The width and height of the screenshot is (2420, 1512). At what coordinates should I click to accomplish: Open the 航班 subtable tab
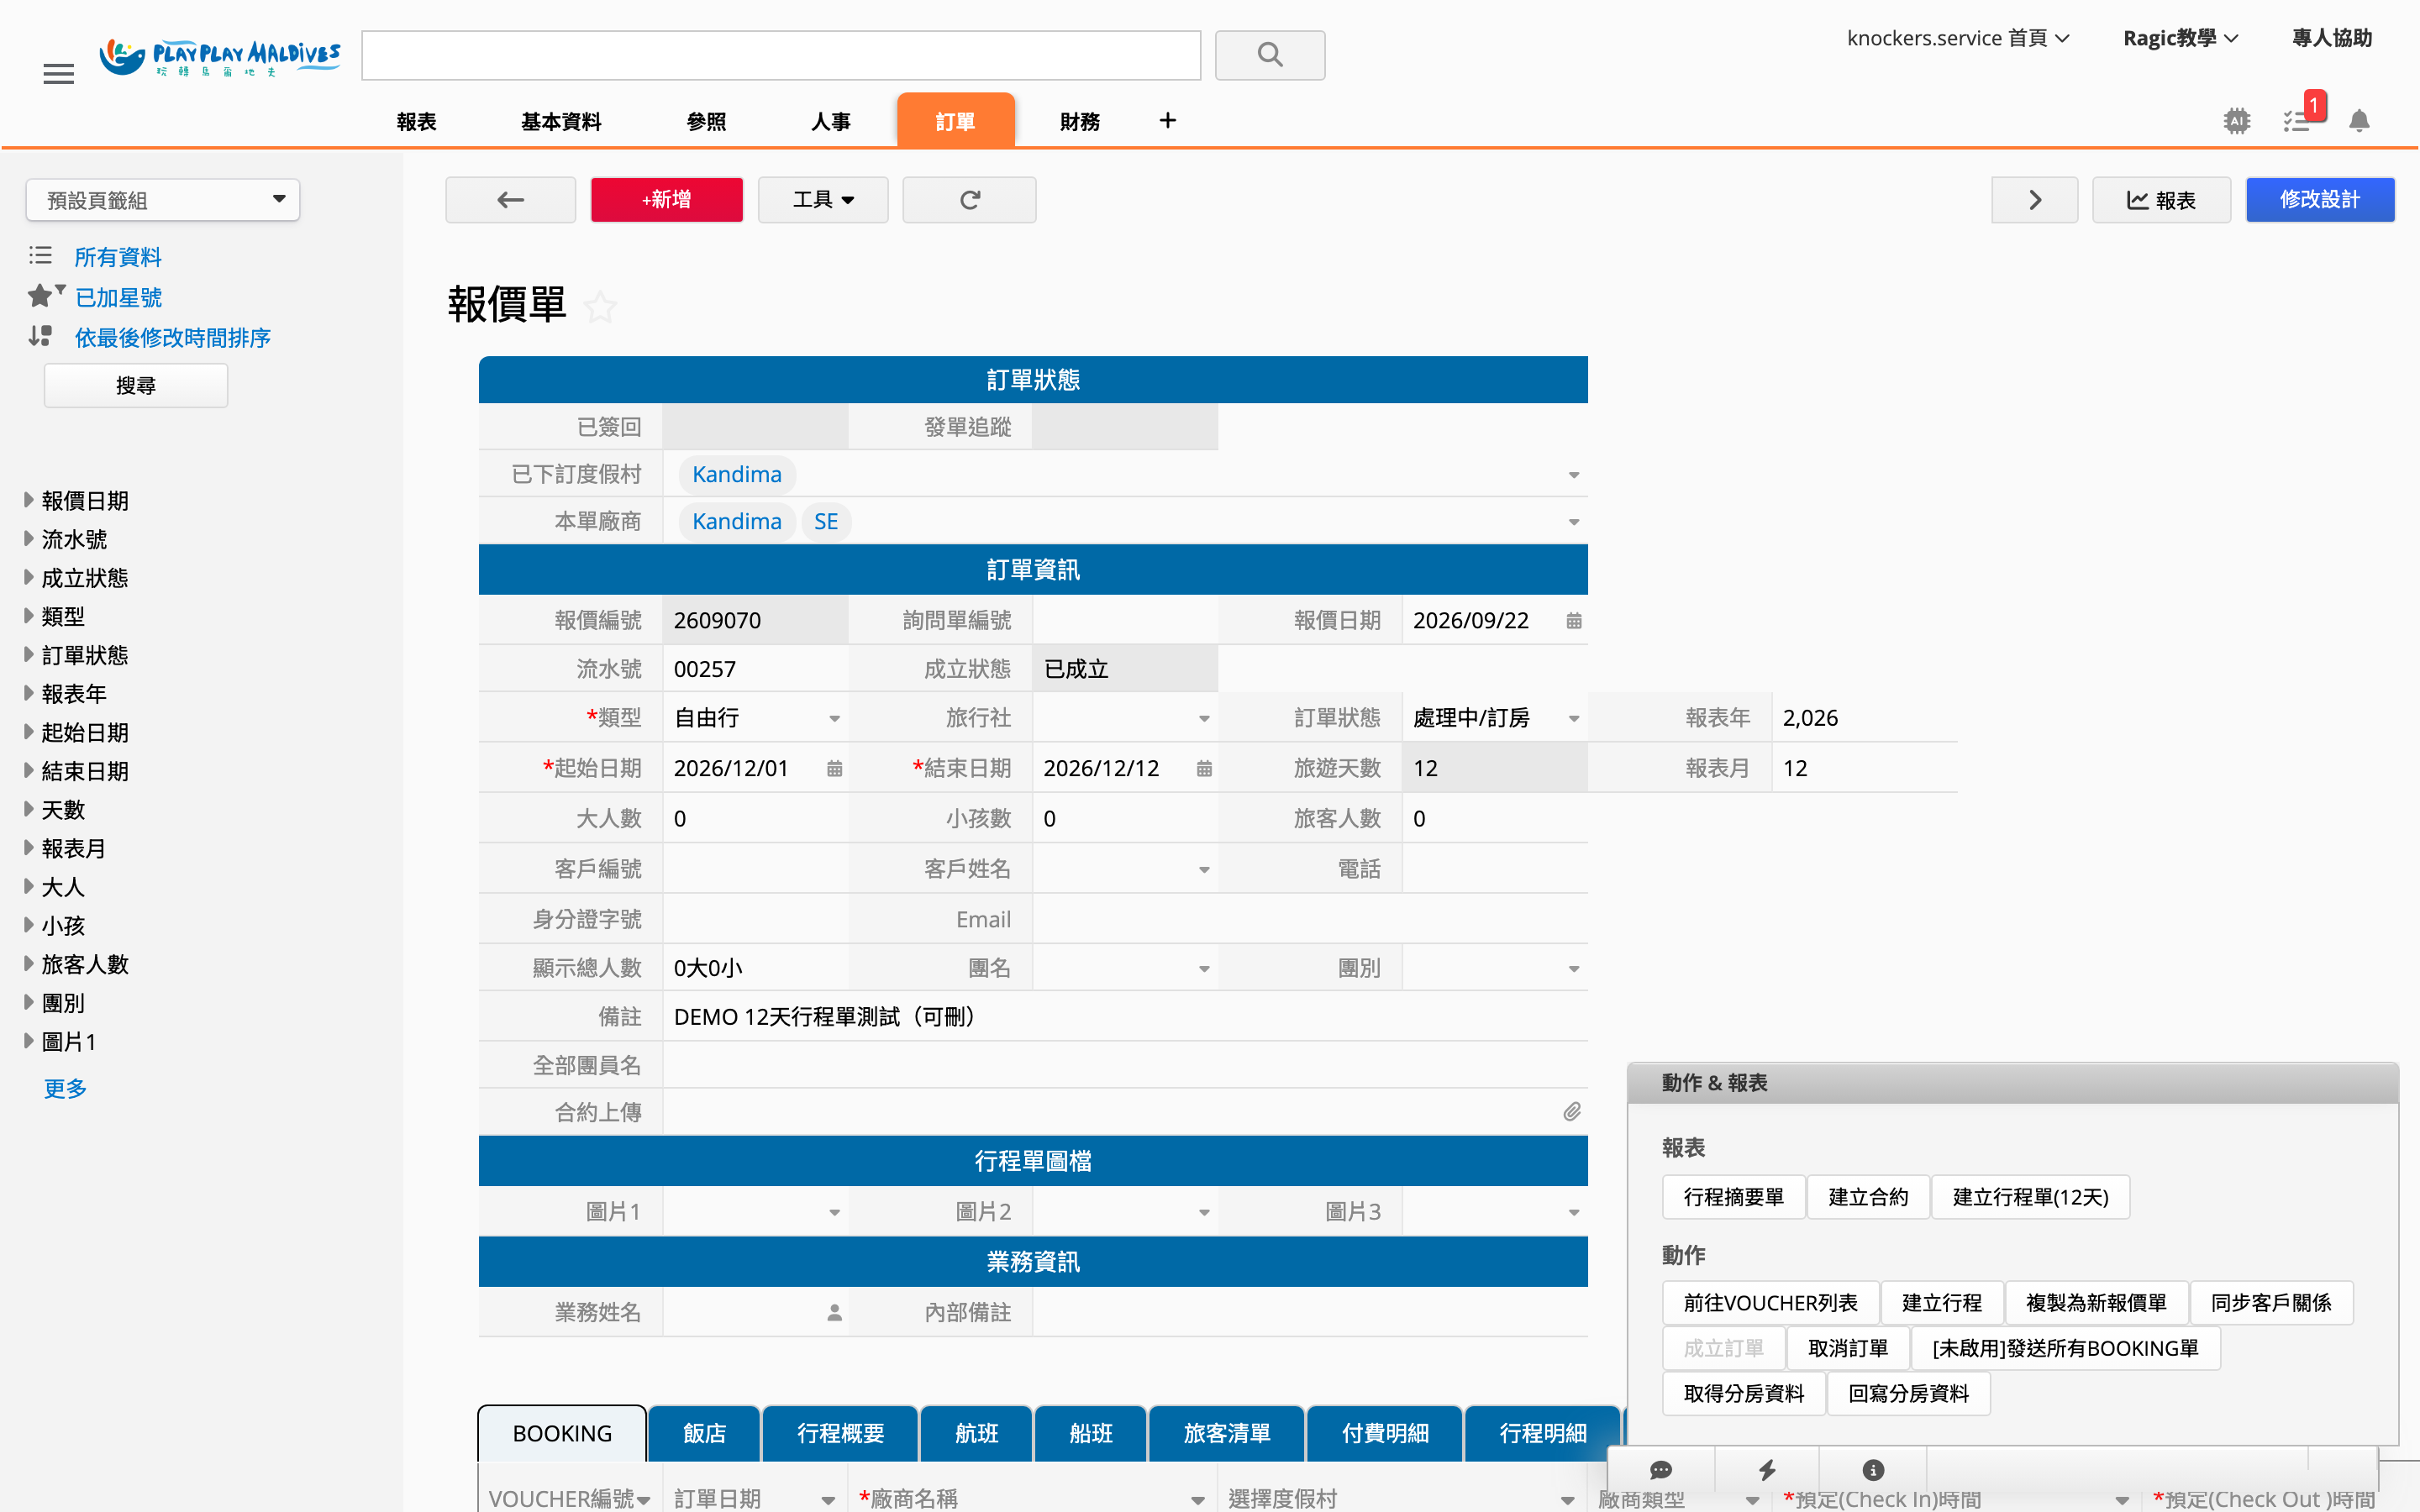(x=976, y=1433)
